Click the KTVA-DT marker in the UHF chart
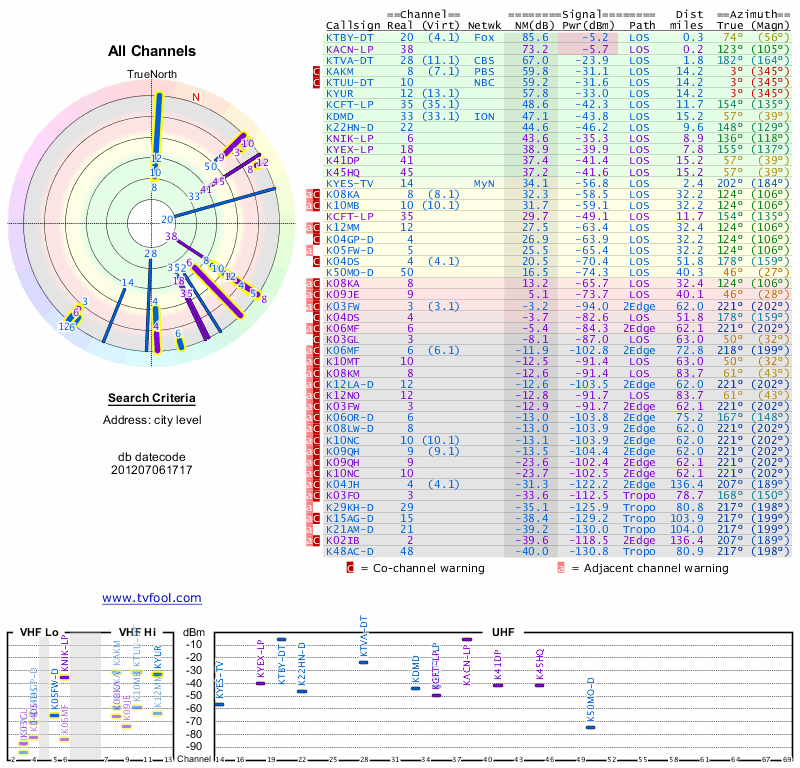 [363, 662]
